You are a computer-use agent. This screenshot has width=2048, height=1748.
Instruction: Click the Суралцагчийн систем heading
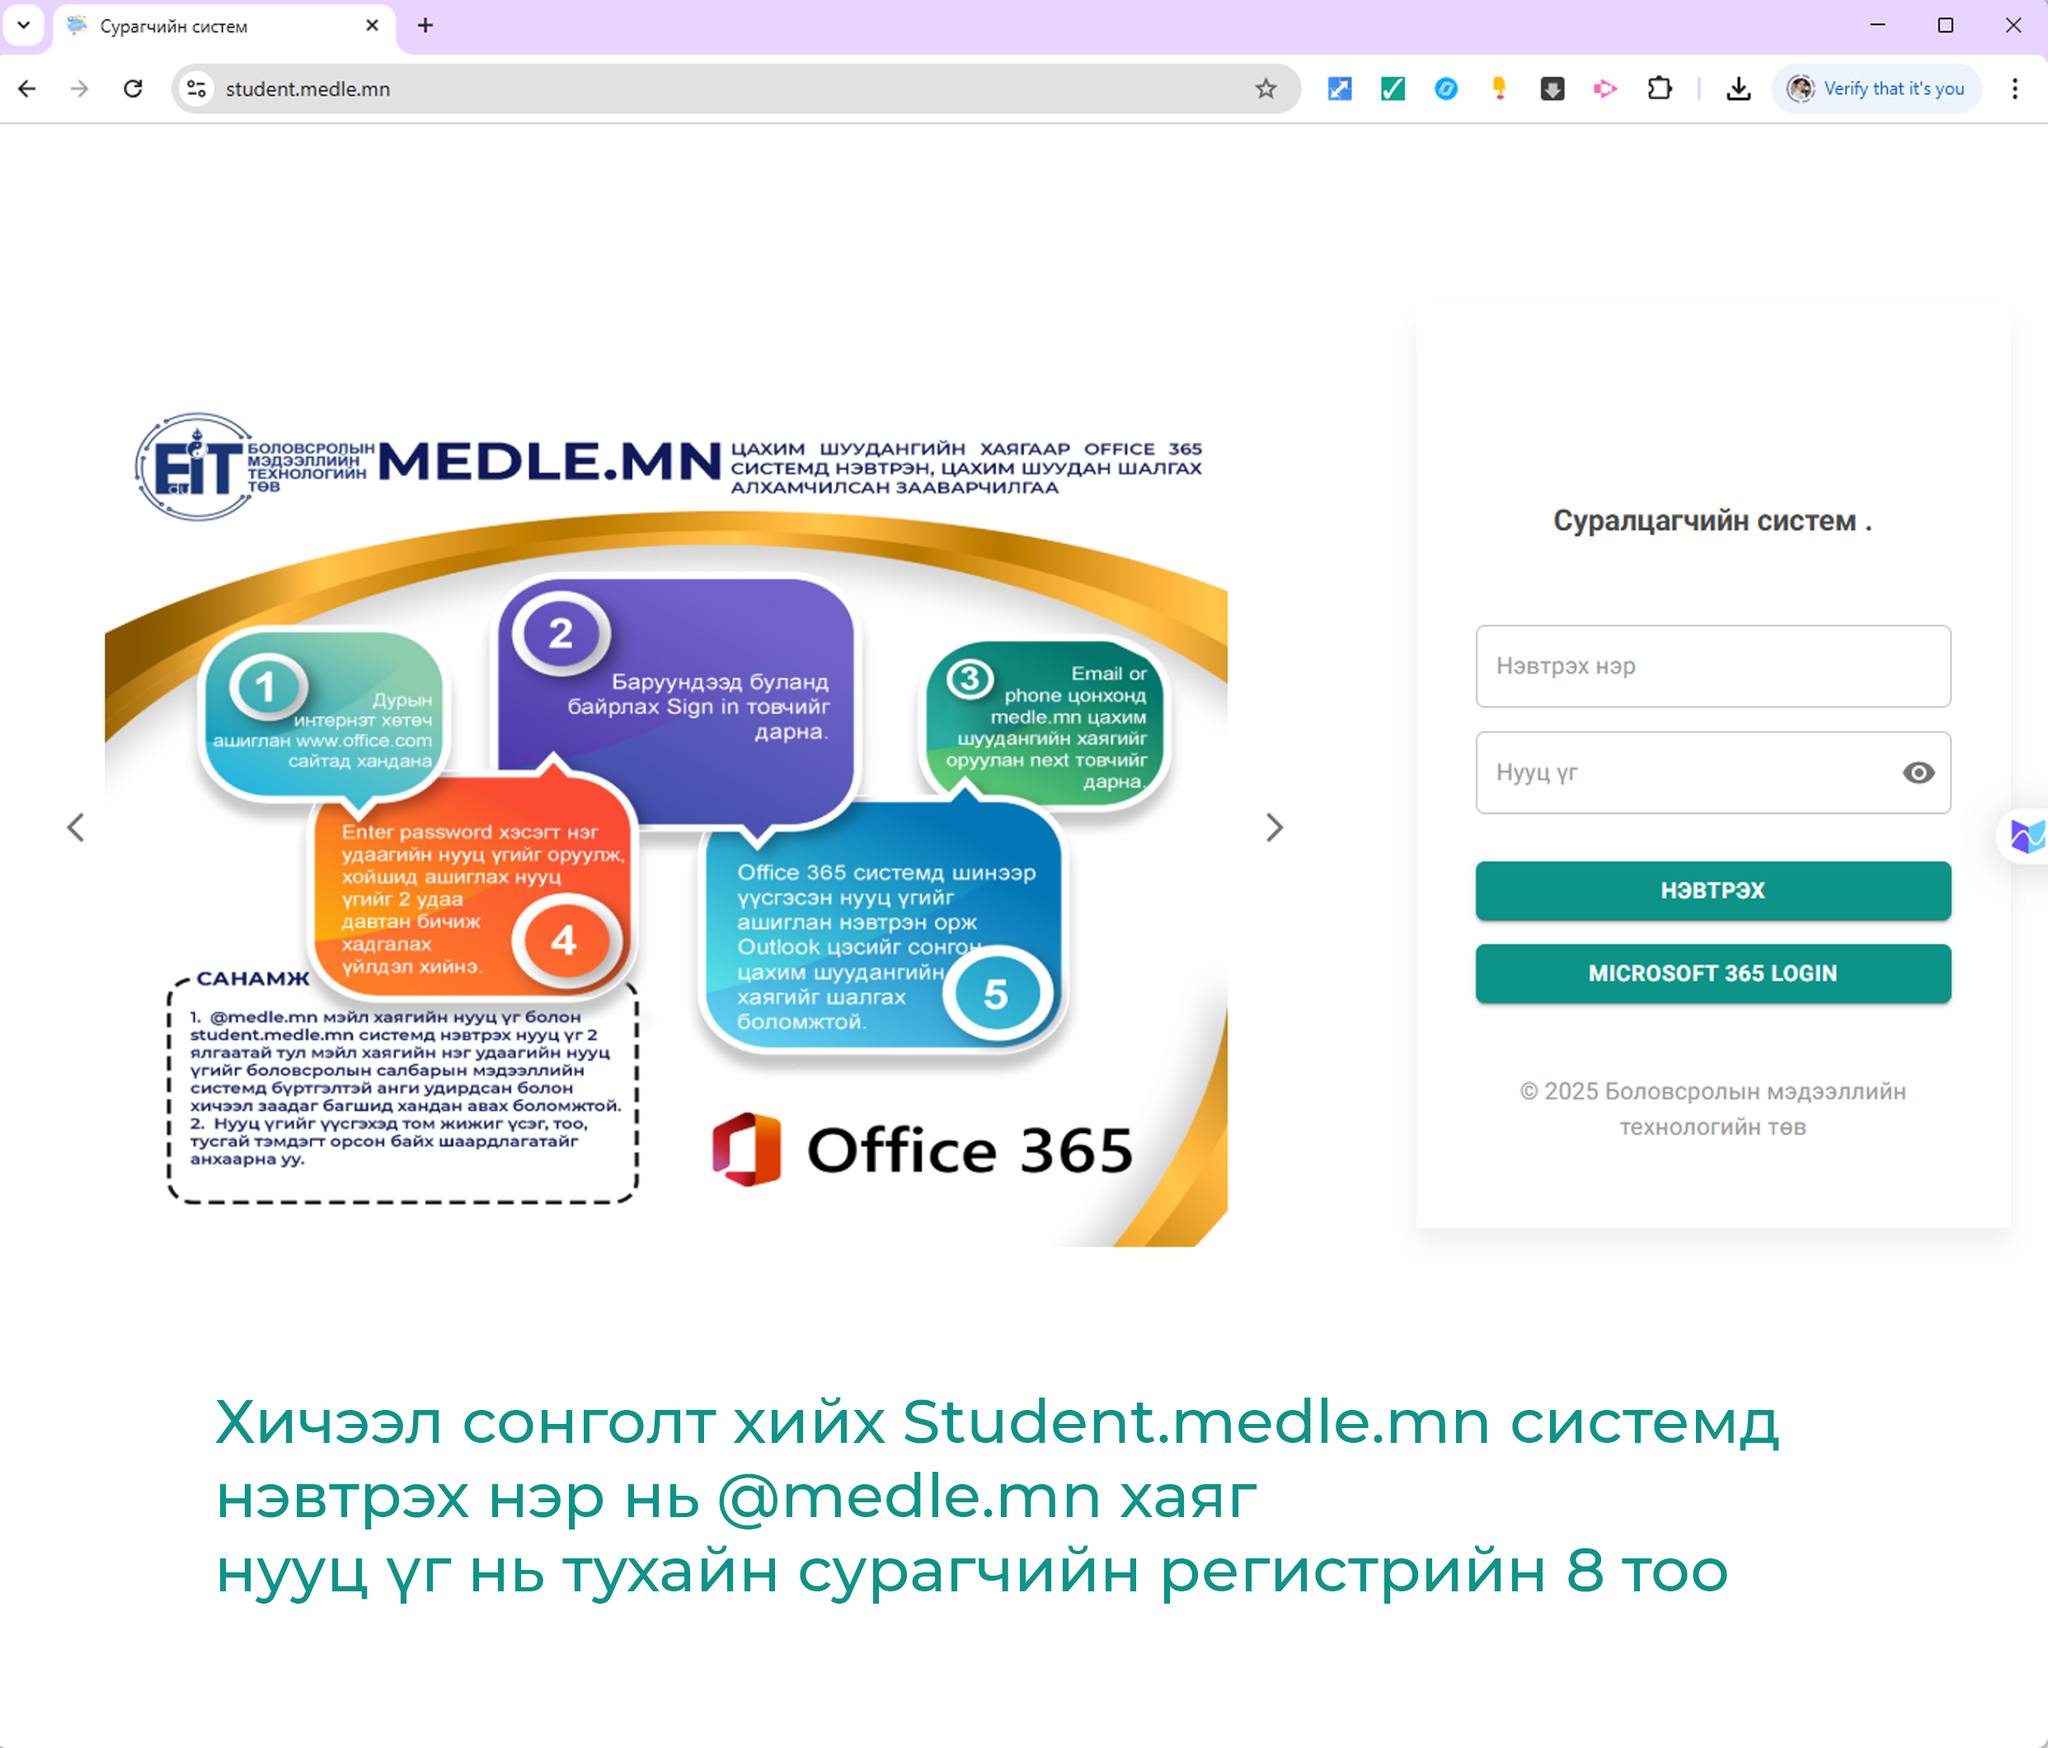click(1712, 521)
